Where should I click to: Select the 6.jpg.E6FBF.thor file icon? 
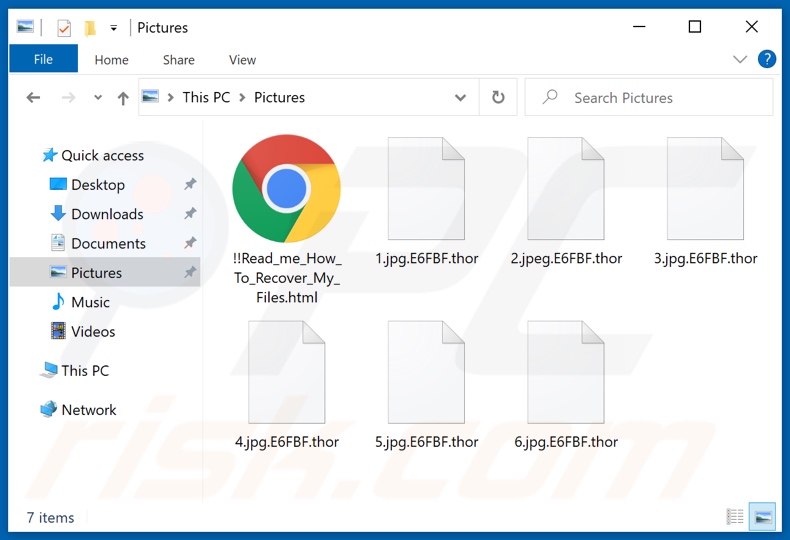pos(566,372)
